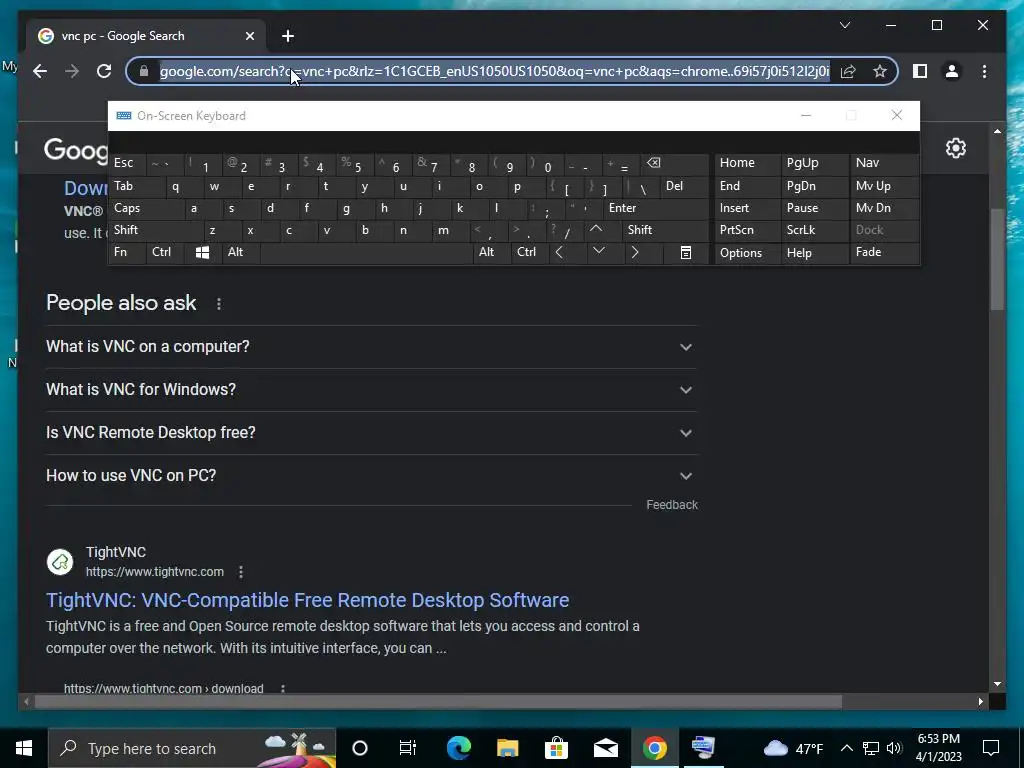Image resolution: width=1024 pixels, height=768 pixels.
Task: Click the horizontal page scrollbar thumb
Action: [438, 702]
